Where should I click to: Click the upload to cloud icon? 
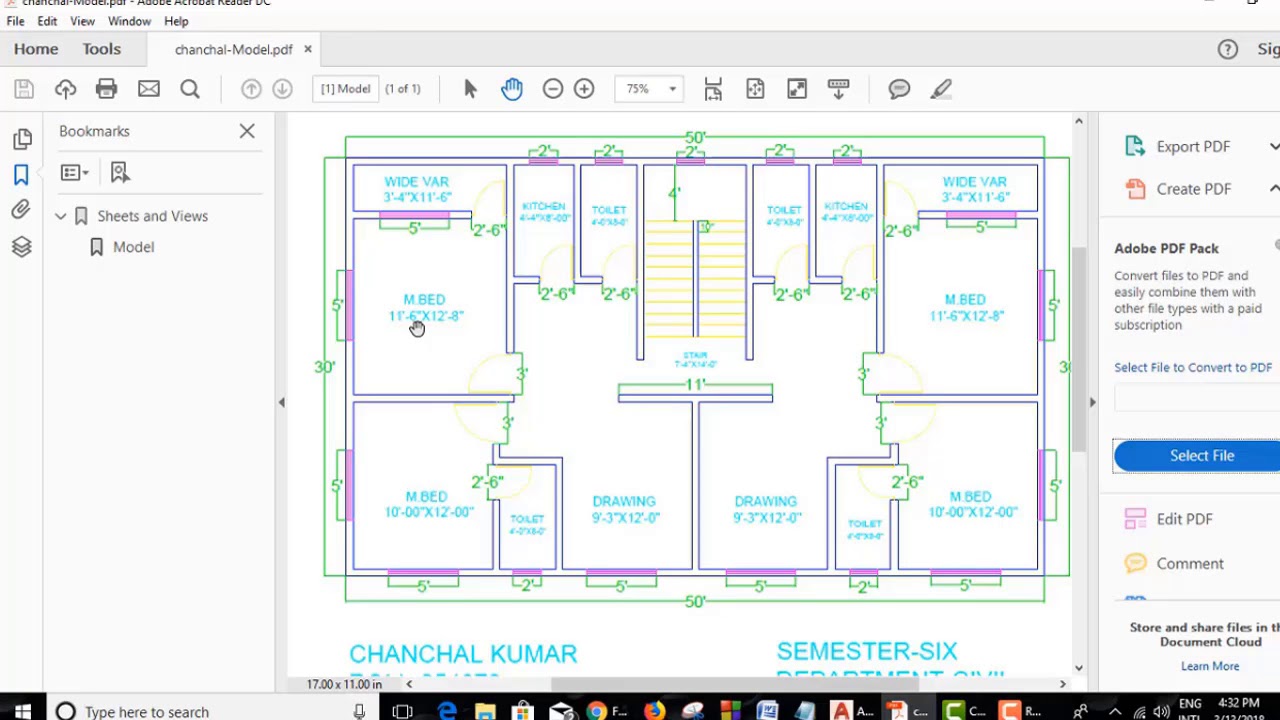pos(65,89)
